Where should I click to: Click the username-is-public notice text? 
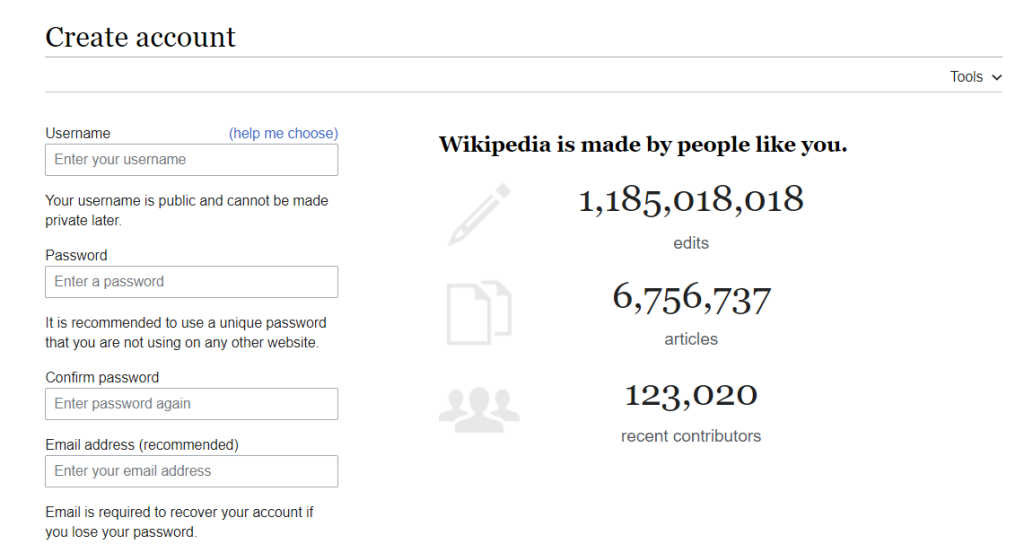click(x=187, y=210)
